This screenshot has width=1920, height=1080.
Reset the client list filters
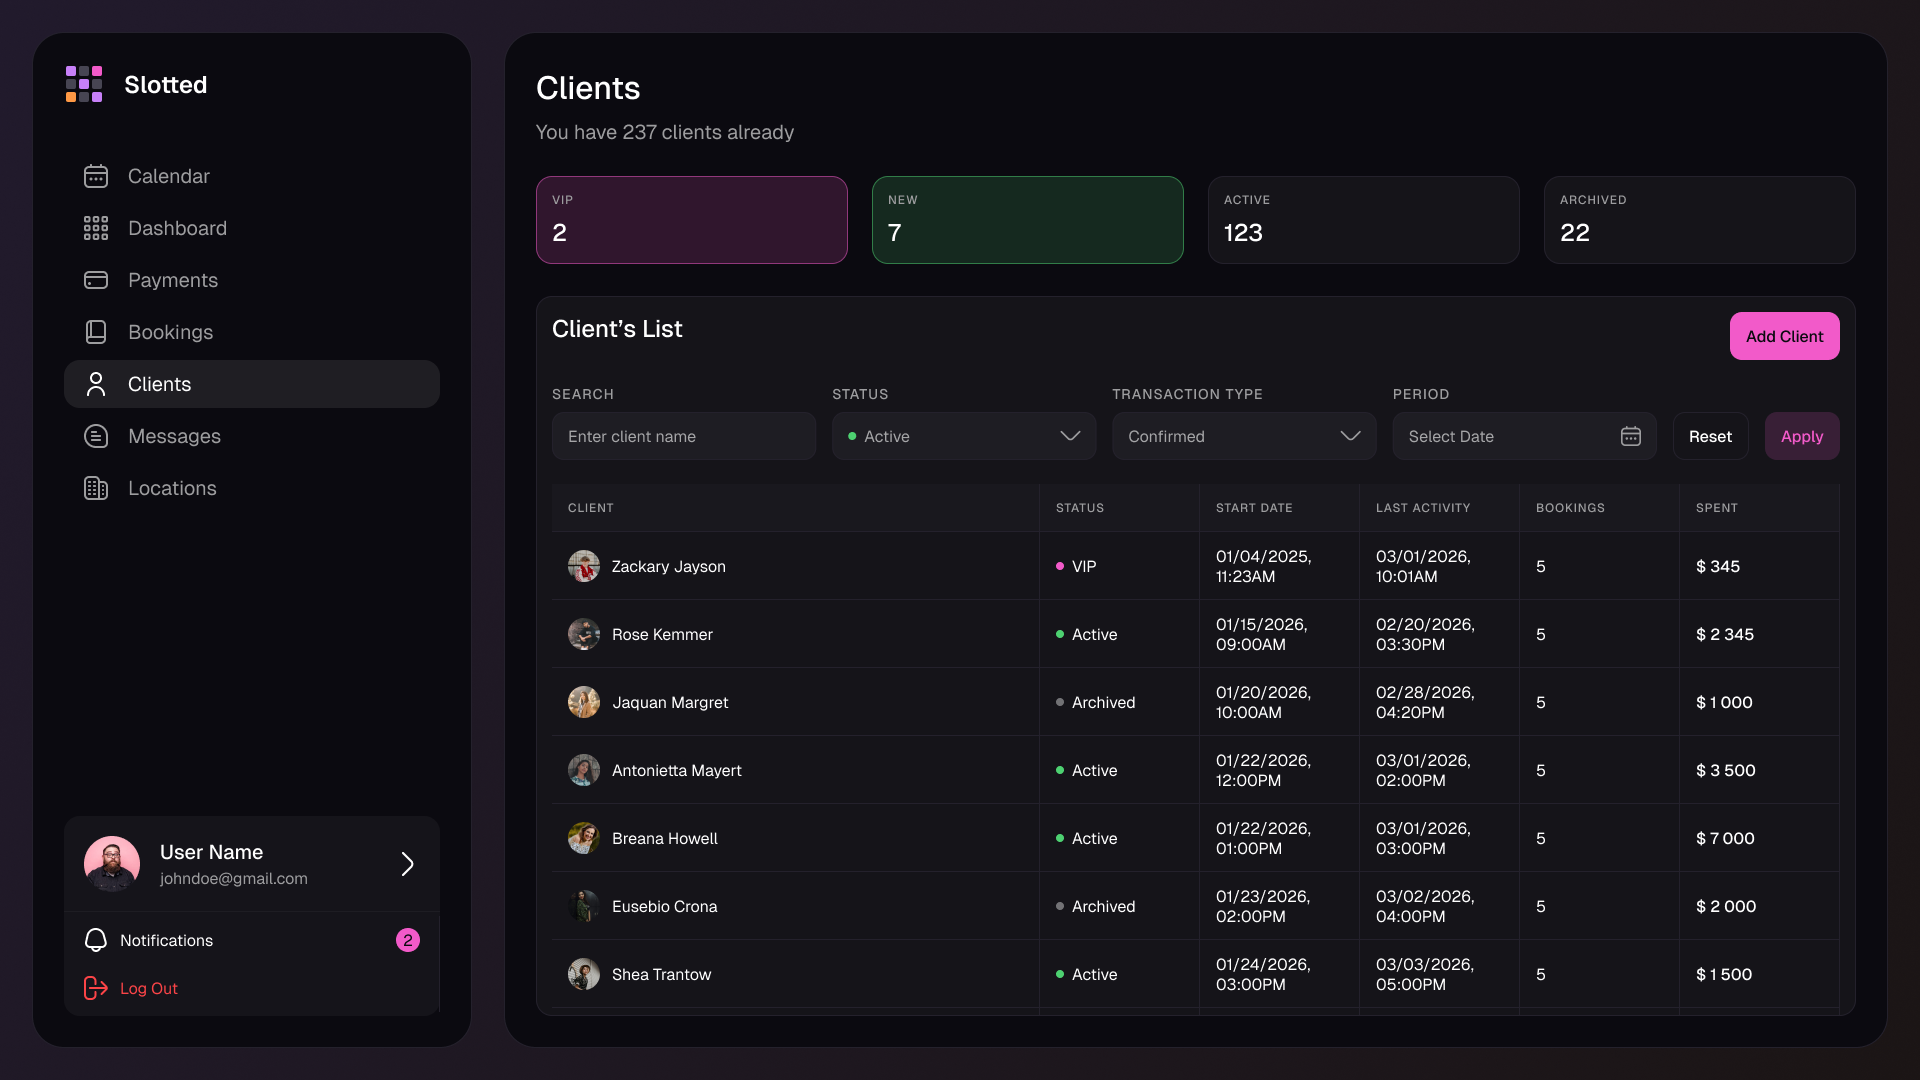click(x=1710, y=436)
